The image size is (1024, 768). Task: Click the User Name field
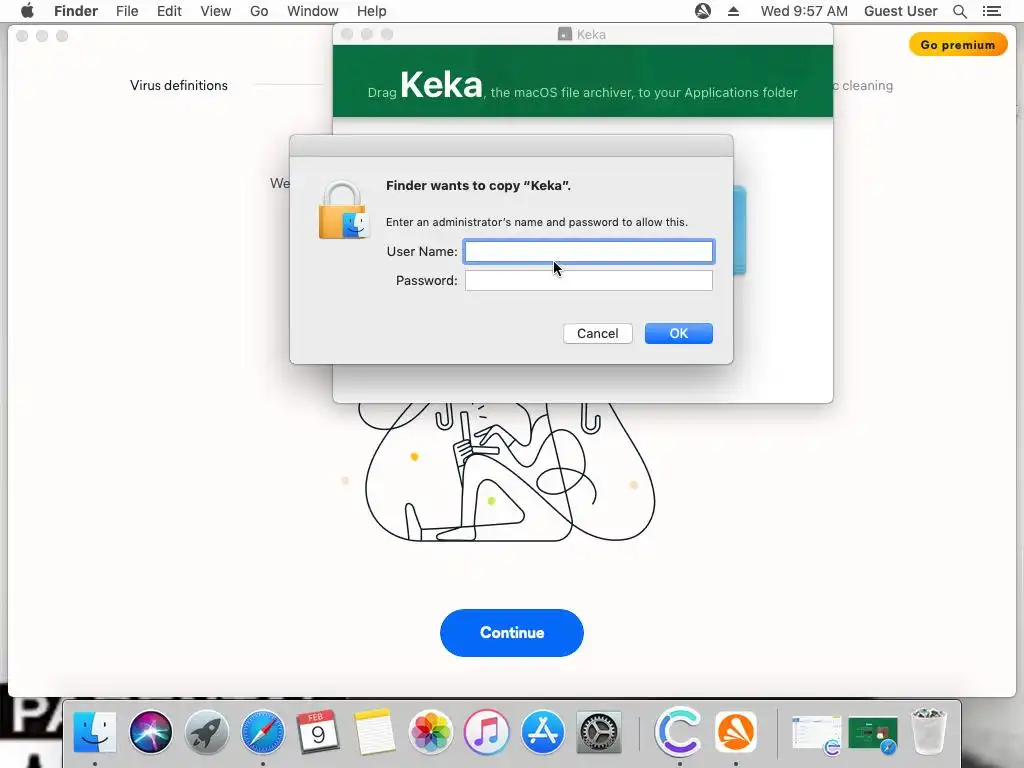click(588, 251)
